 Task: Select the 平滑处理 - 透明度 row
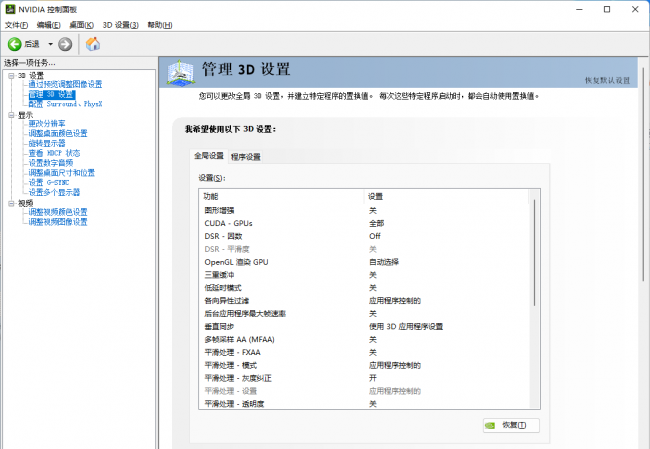coord(364,403)
